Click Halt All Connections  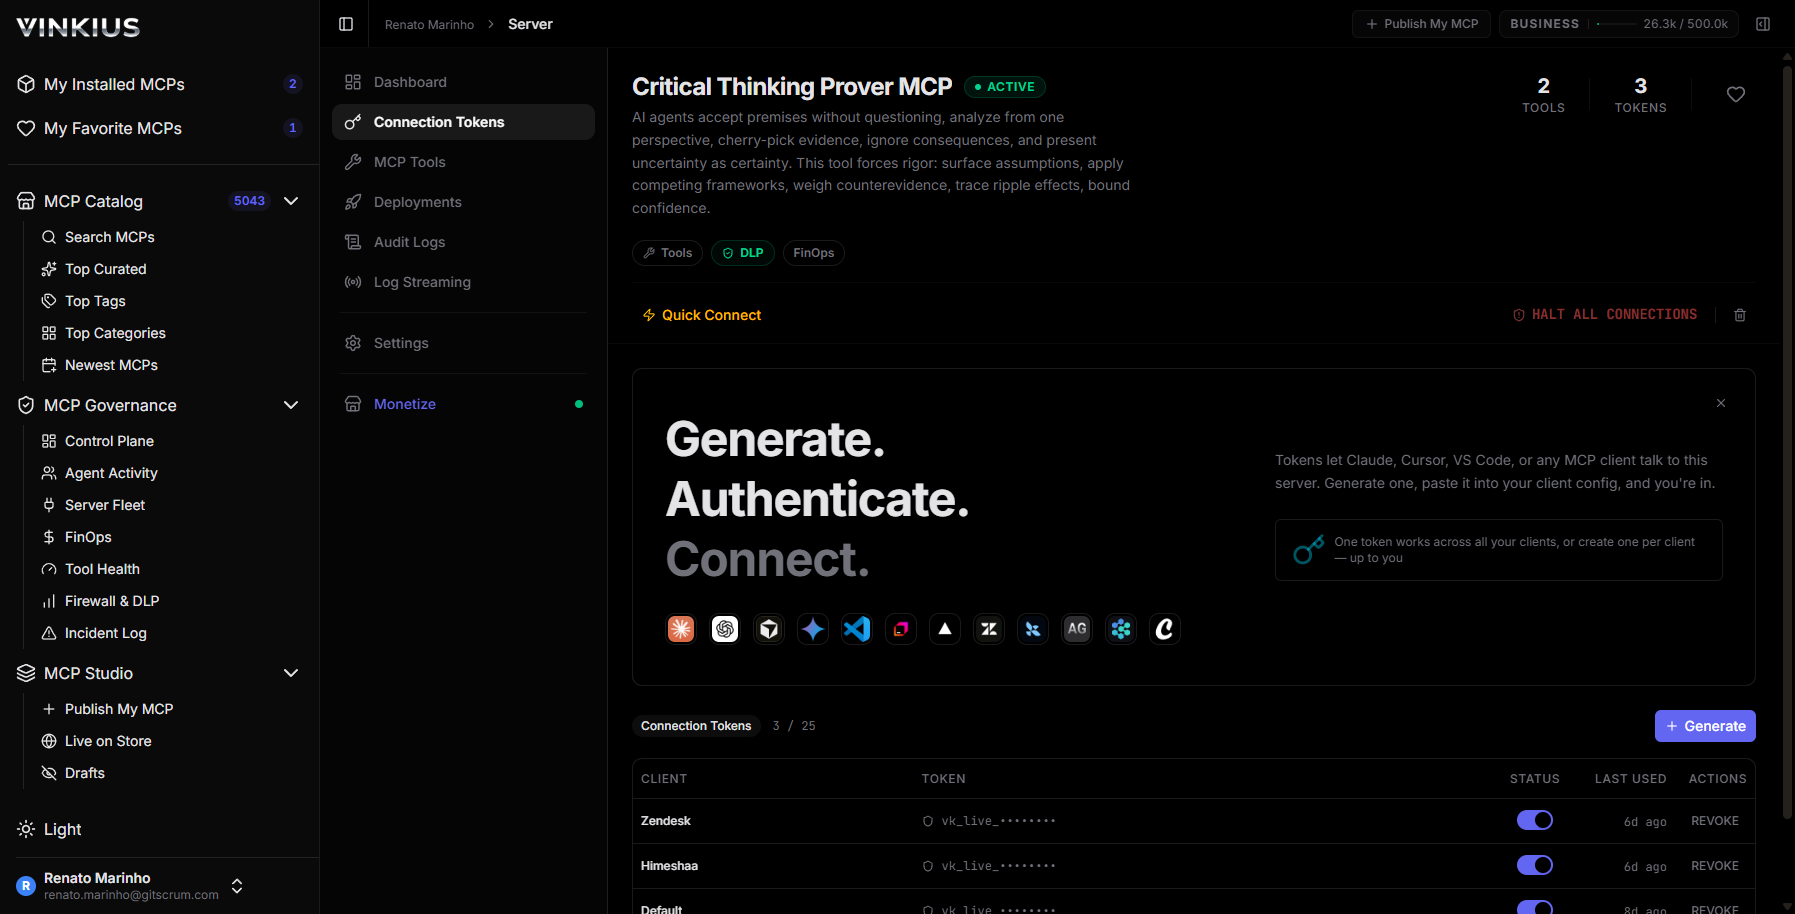[1605, 315]
